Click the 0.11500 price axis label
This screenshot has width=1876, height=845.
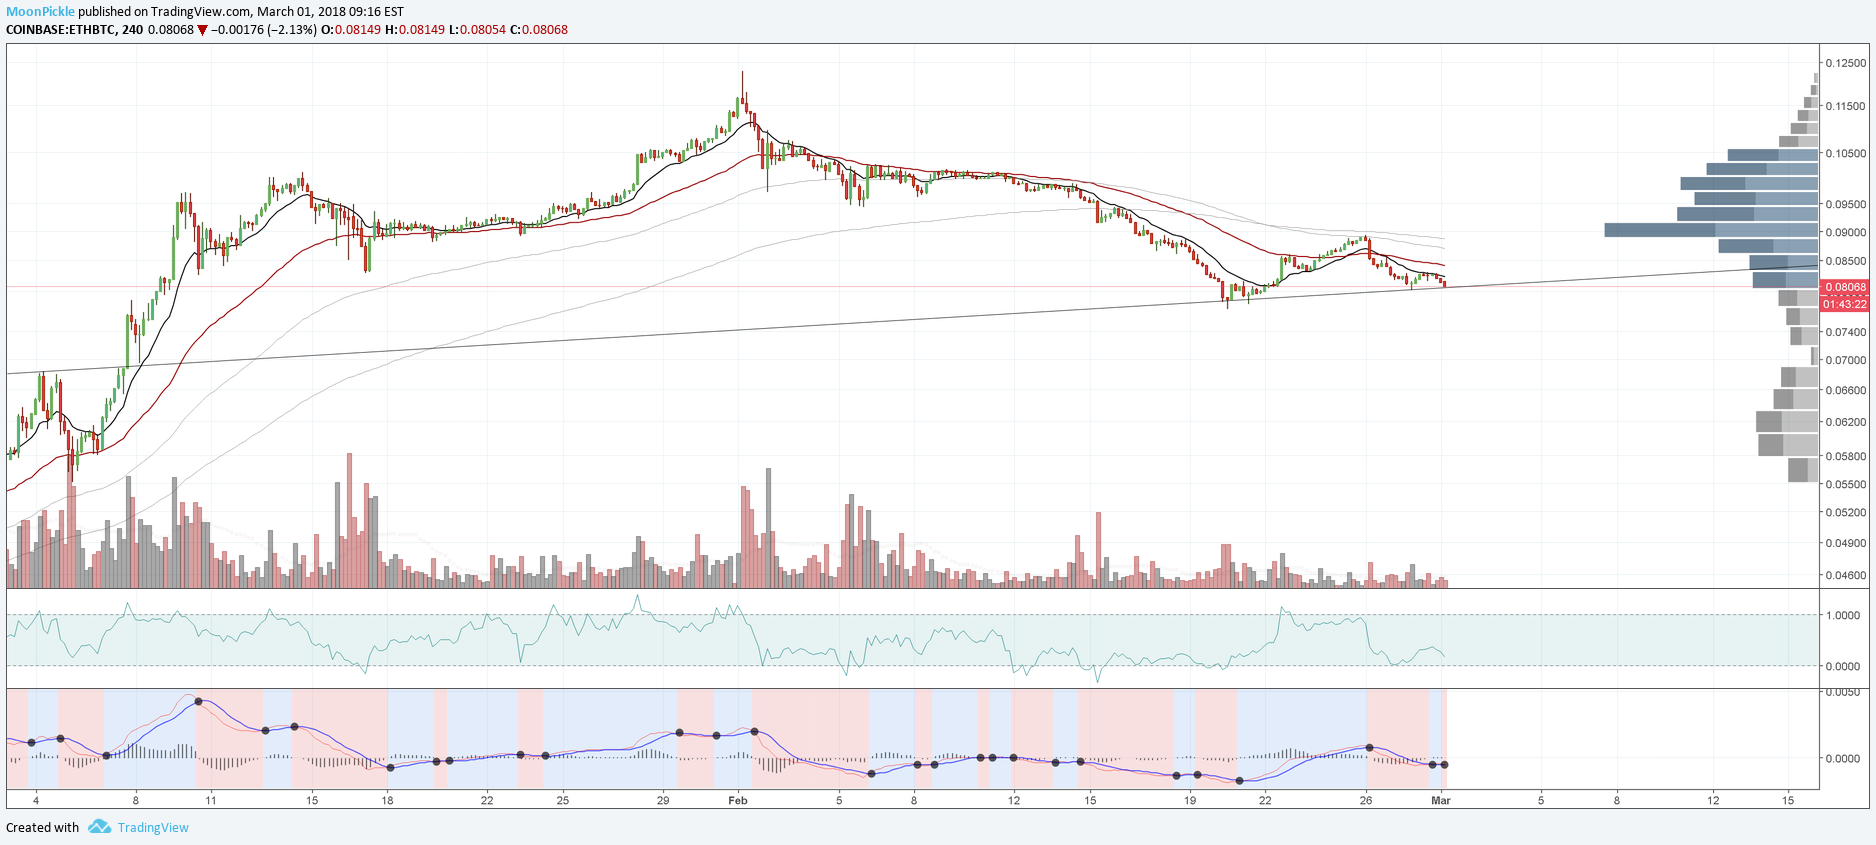pos(1846,106)
